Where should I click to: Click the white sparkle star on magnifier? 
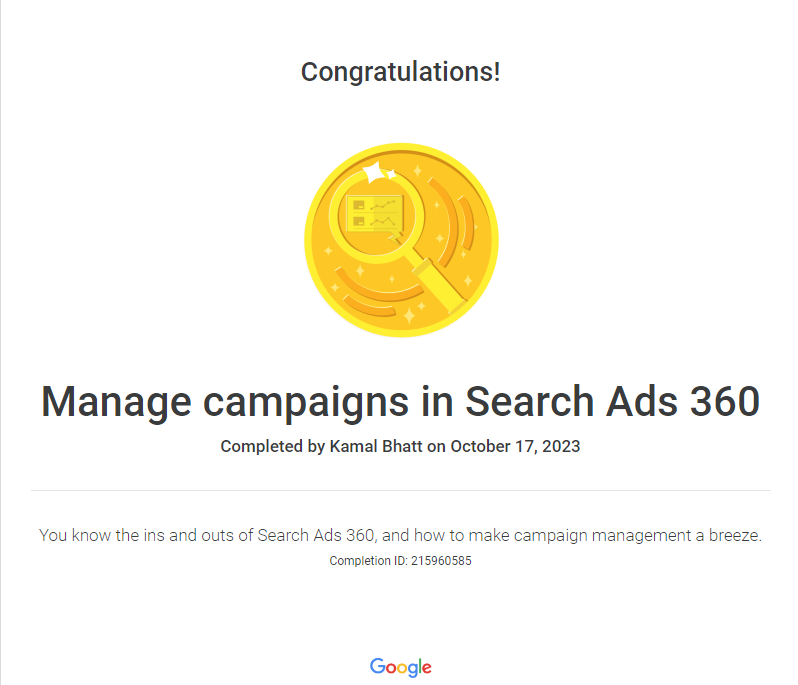tap(376, 173)
